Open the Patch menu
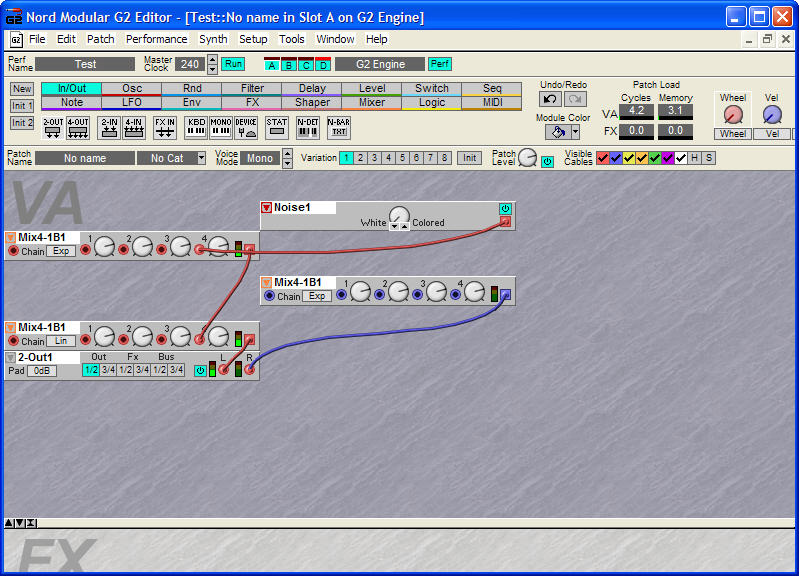 point(100,39)
